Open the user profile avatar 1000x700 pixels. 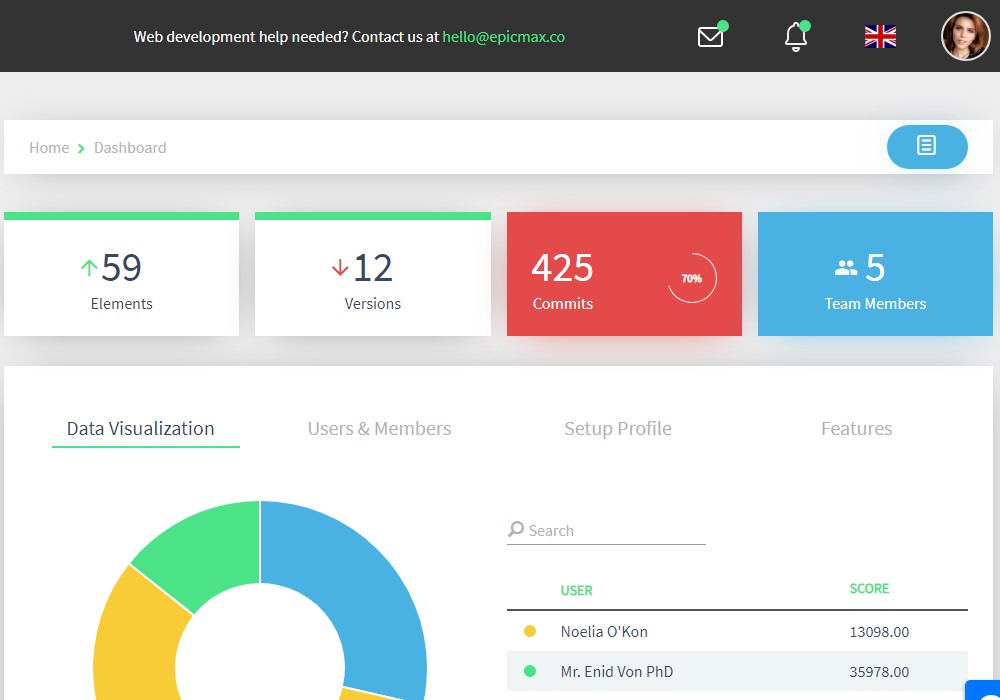(x=966, y=36)
